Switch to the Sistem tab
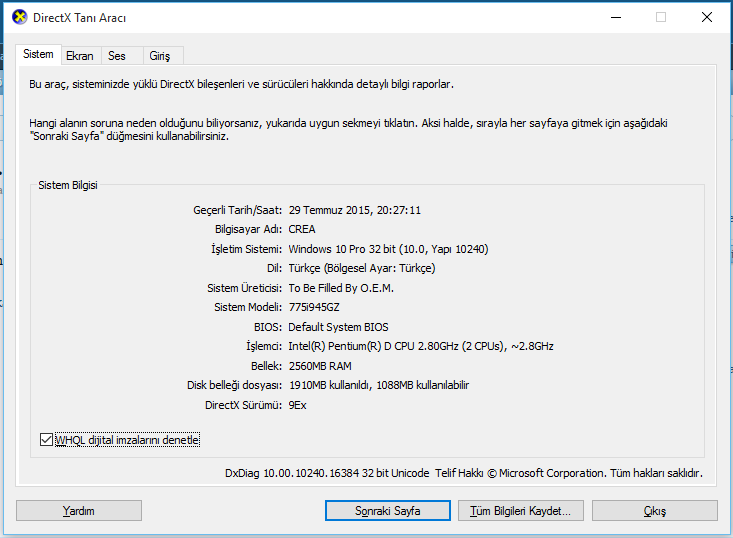The width and height of the screenshot is (733, 538). [x=38, y=54]
